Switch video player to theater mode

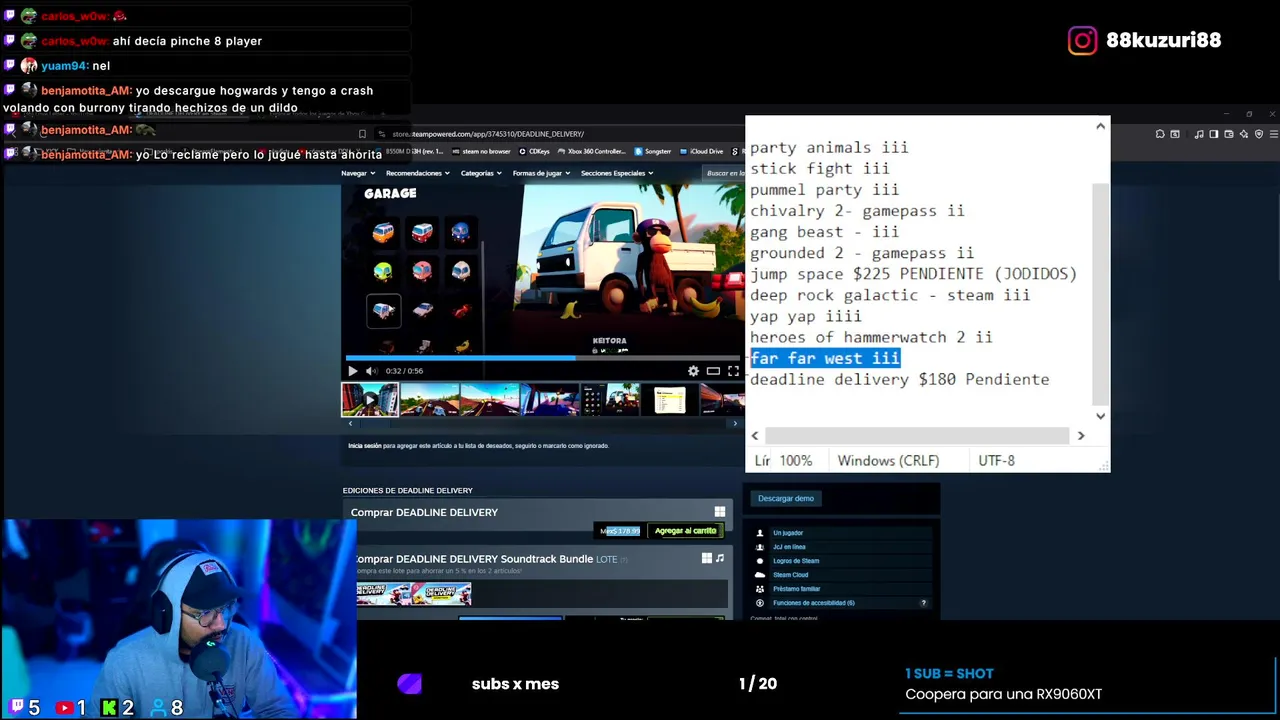[x=713, y=371]
